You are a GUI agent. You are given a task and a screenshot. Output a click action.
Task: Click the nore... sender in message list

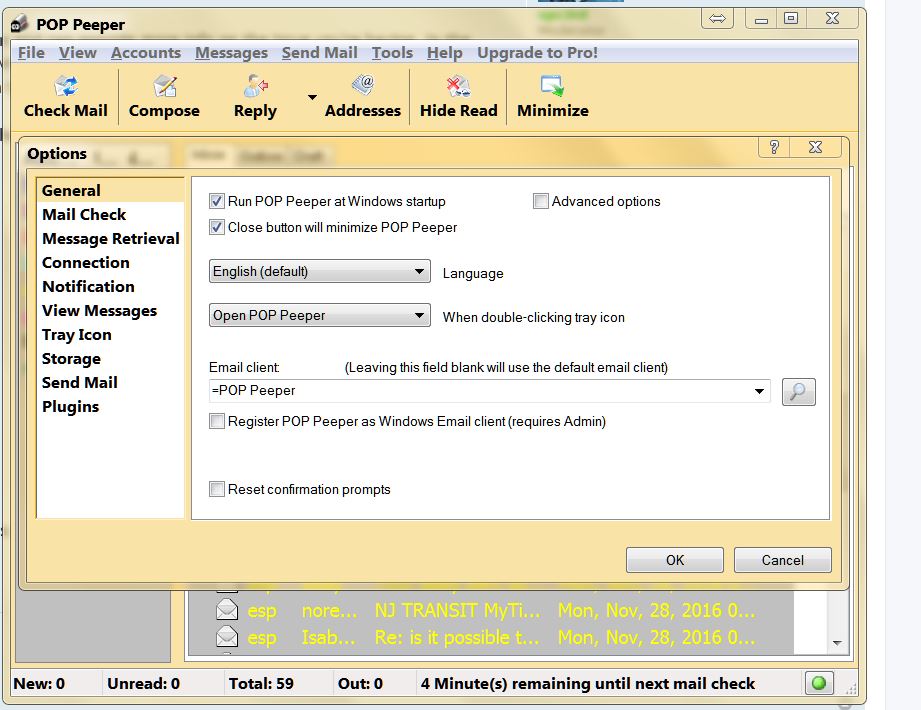330,611
